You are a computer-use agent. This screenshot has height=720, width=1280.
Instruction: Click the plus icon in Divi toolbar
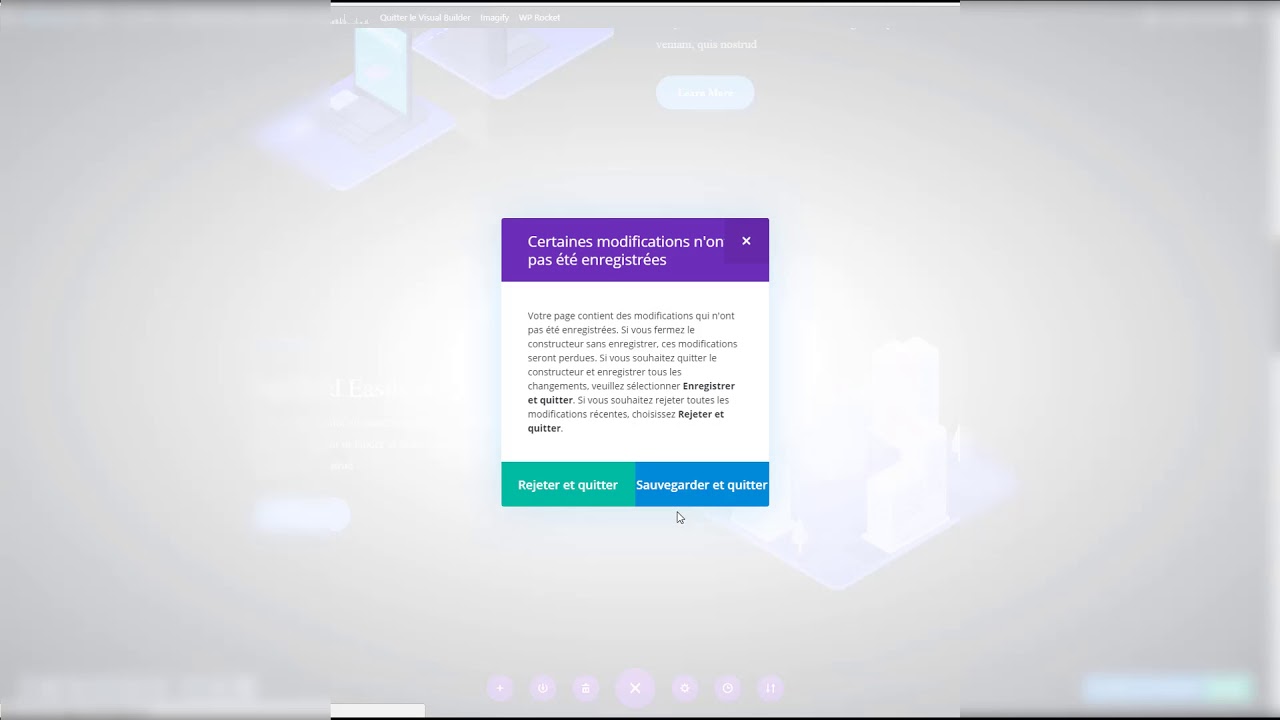click(500, 688)
